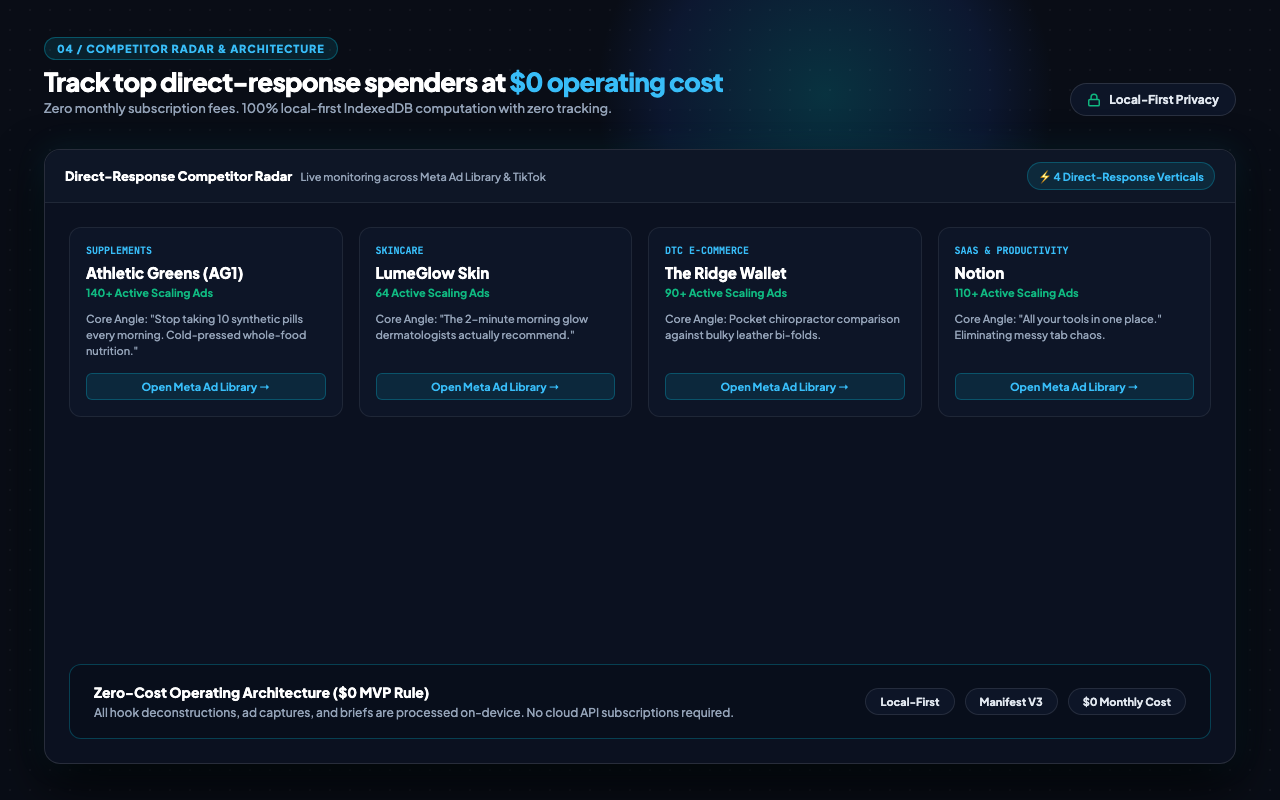Click the LumeGlow Skin core angle description
This screenshot has width=1280, height=800.
(482, 327)
